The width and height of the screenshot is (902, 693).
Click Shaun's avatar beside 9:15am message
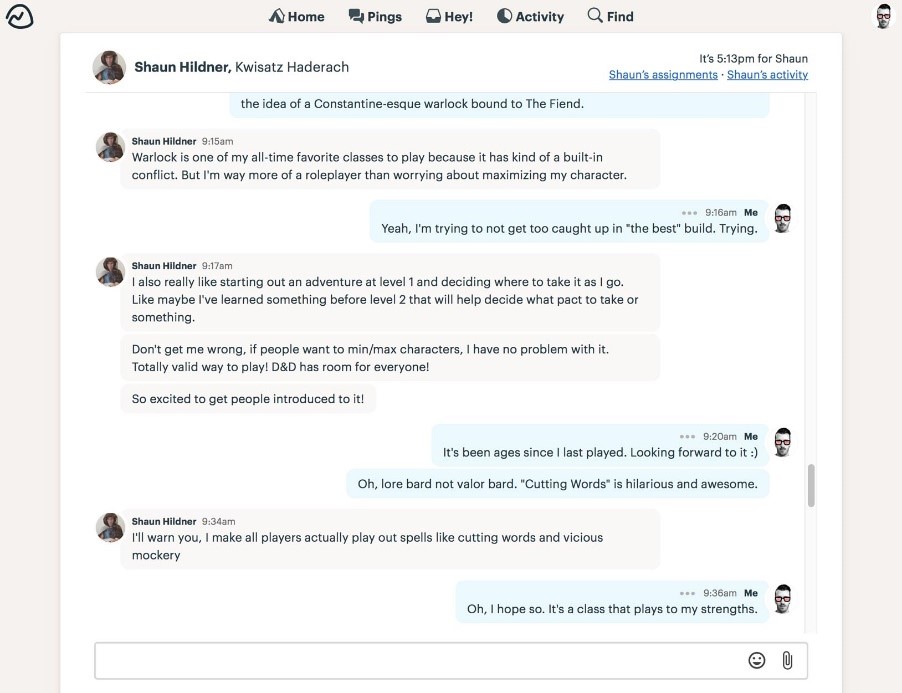coord(110,147)
